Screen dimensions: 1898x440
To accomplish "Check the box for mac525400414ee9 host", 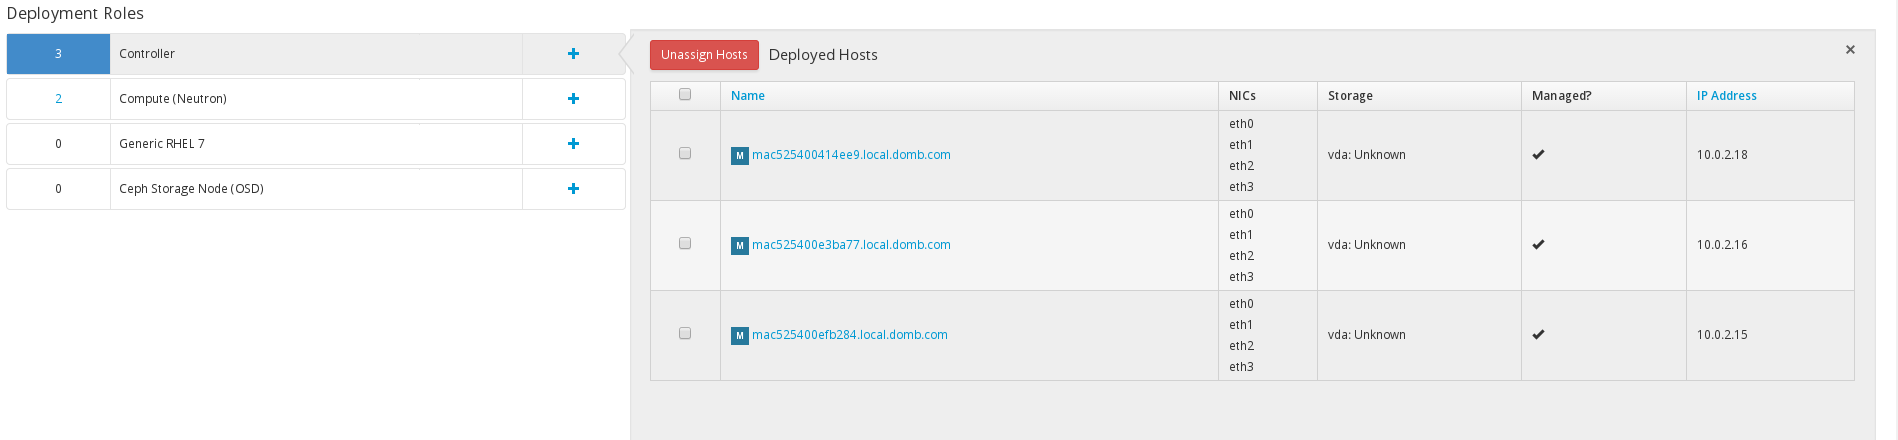I will (685, 153).
